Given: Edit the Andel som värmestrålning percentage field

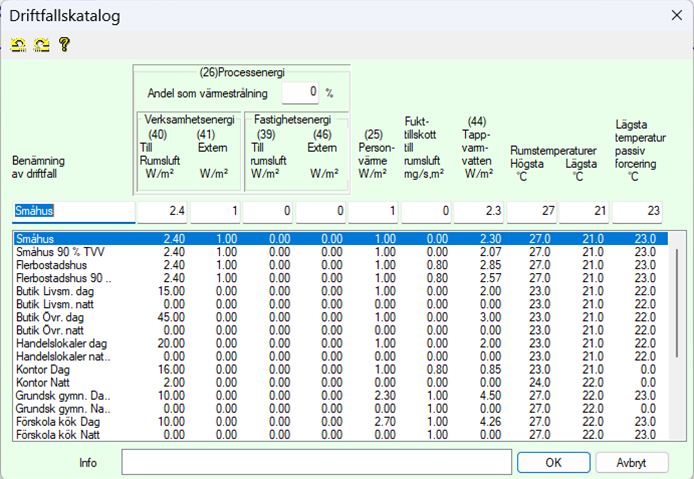Looking at the screenshot, I should coord(299,92).
